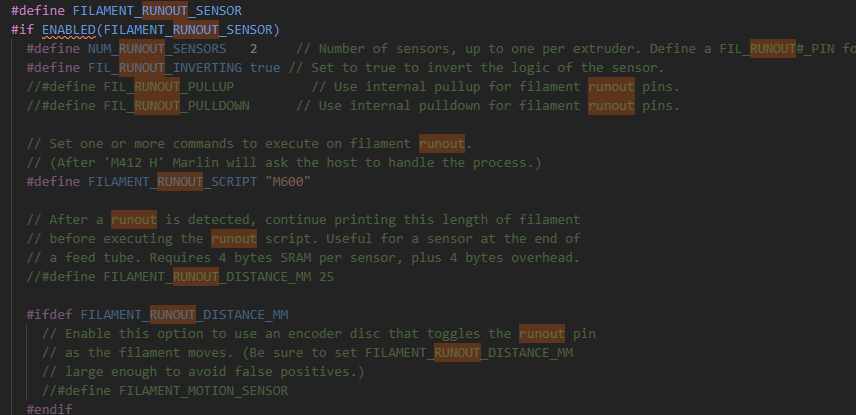This screenshot has width=856, height=415.
Task: Click the '#if' keyword on second line
Action: coord(22,29)
